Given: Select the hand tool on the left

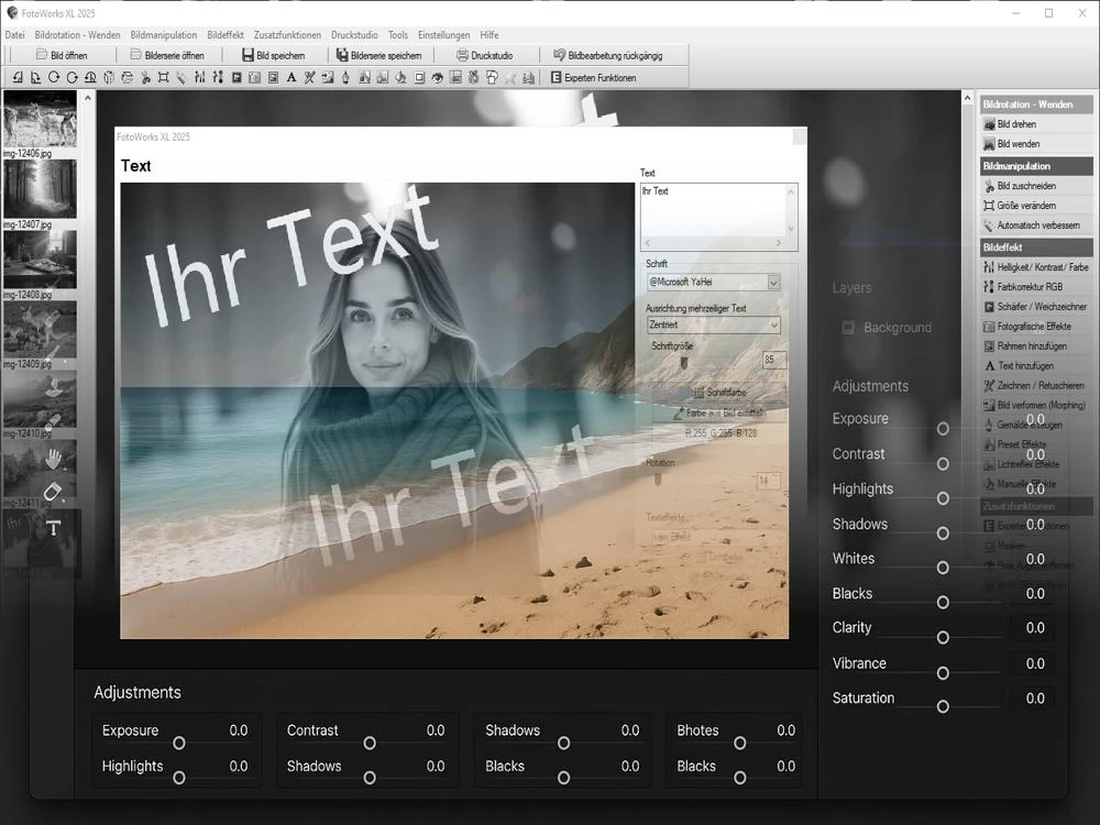Looking at the screenshot, I should pyautogui.click(x=53, y=459).
